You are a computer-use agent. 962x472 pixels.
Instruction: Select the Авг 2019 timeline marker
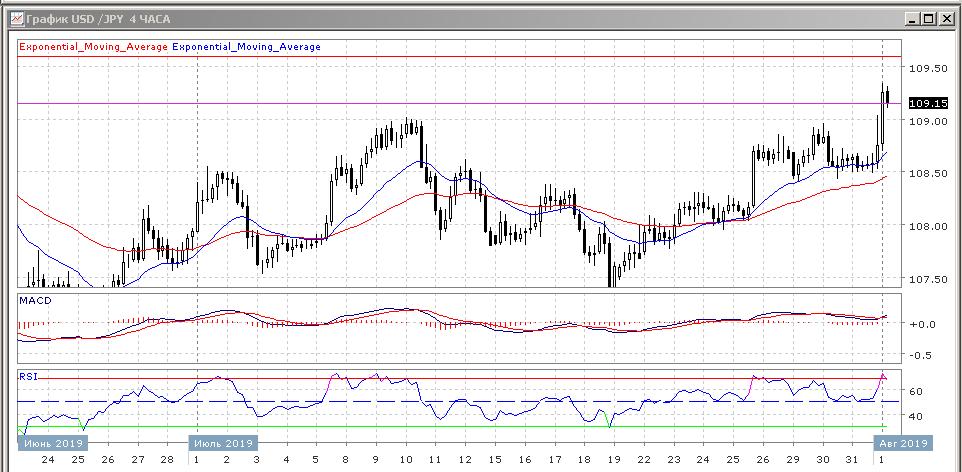click(904, 443)
